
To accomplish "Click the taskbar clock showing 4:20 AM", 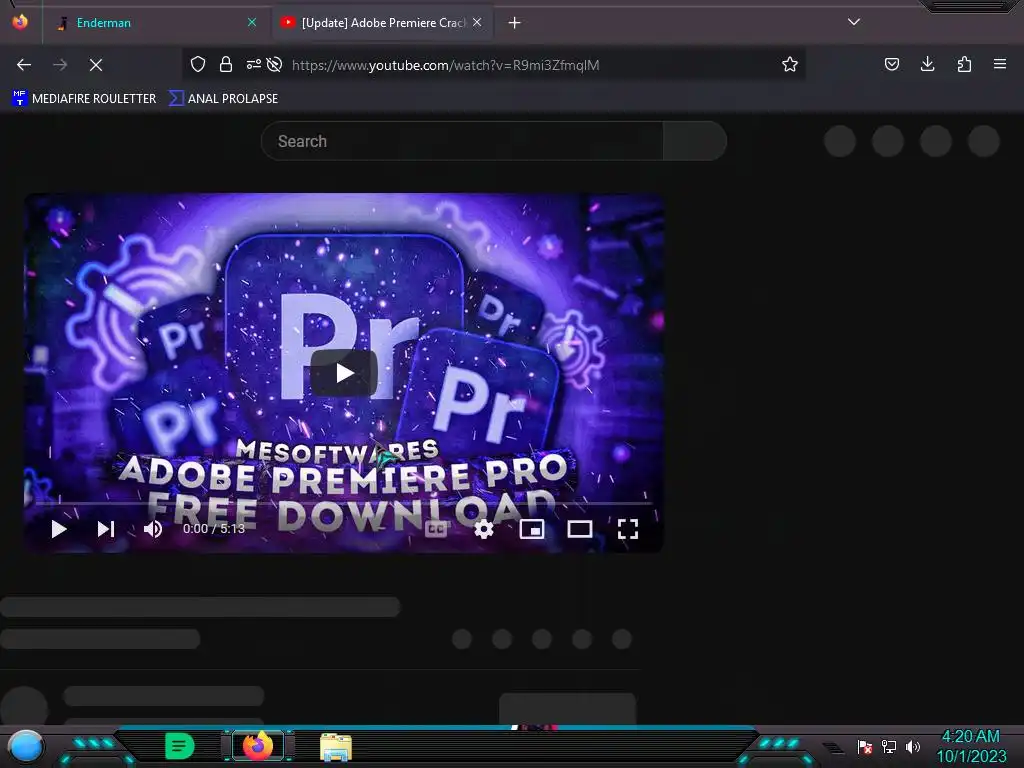I will click(x=971, y=746).
